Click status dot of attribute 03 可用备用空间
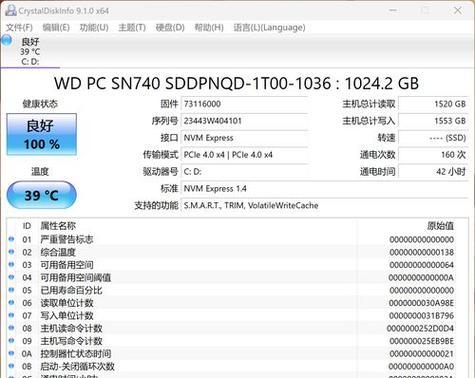475x378 pixels. (x=11, y=264)
